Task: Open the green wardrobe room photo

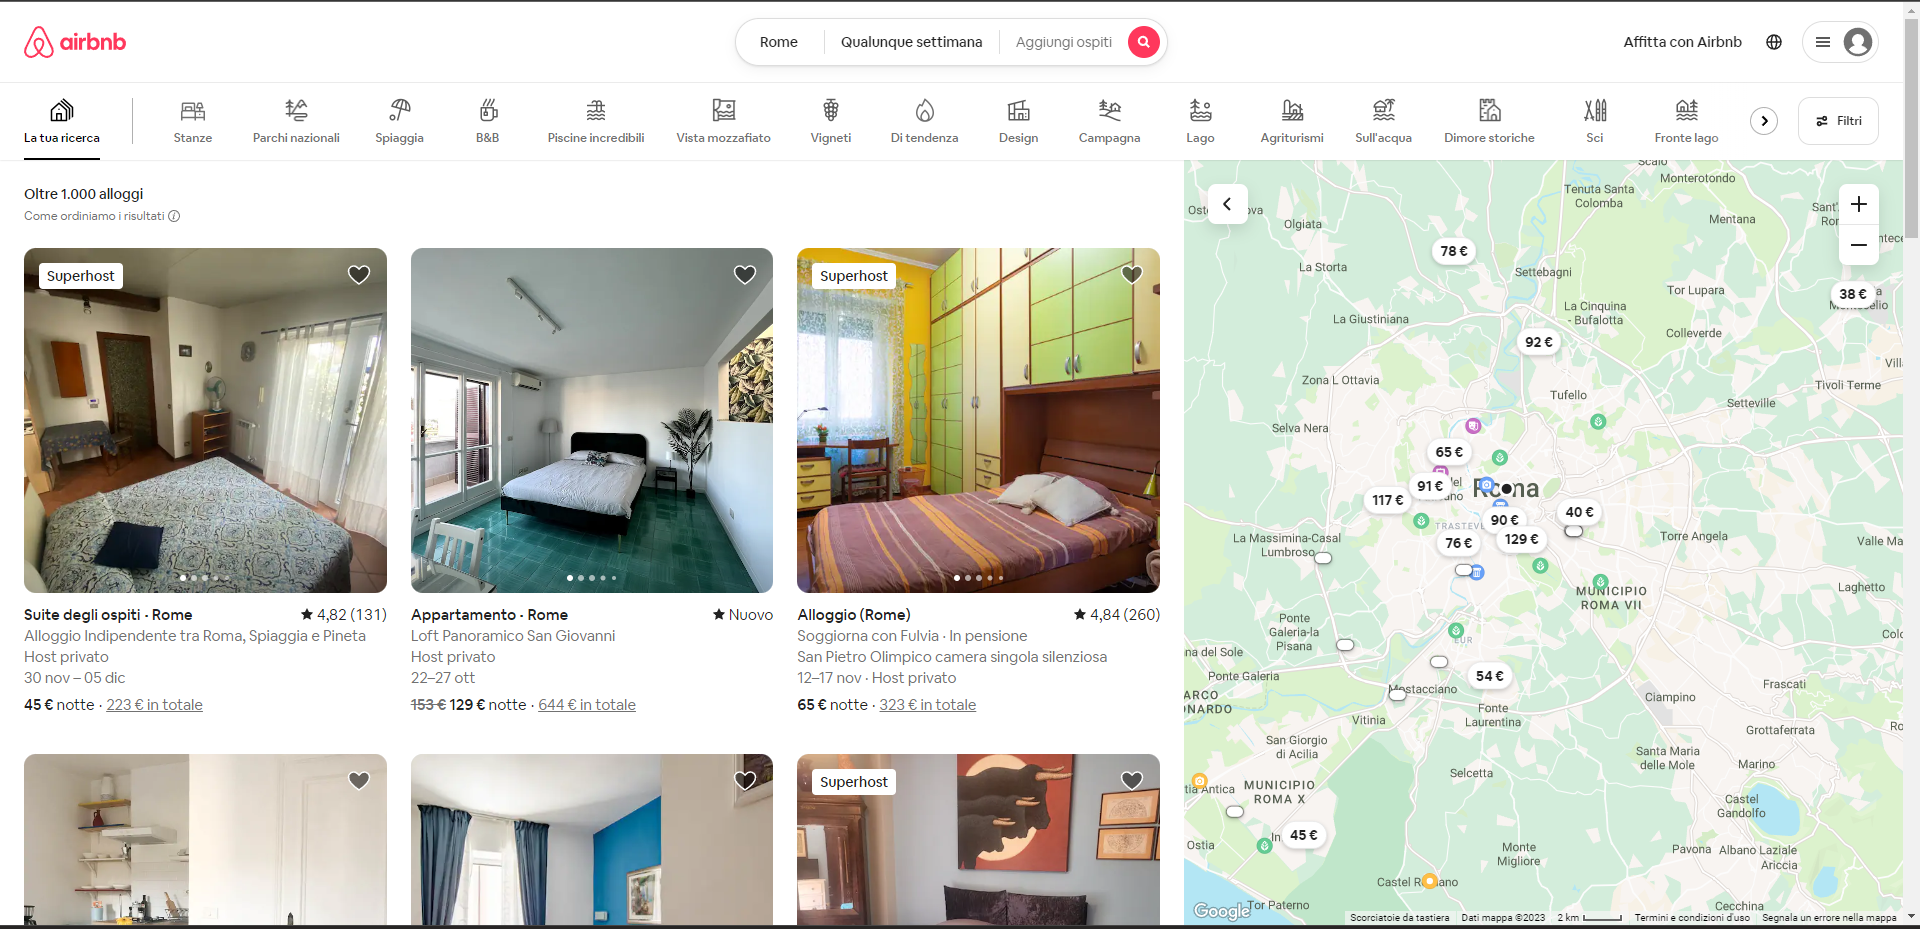Action: coord(978,420)
